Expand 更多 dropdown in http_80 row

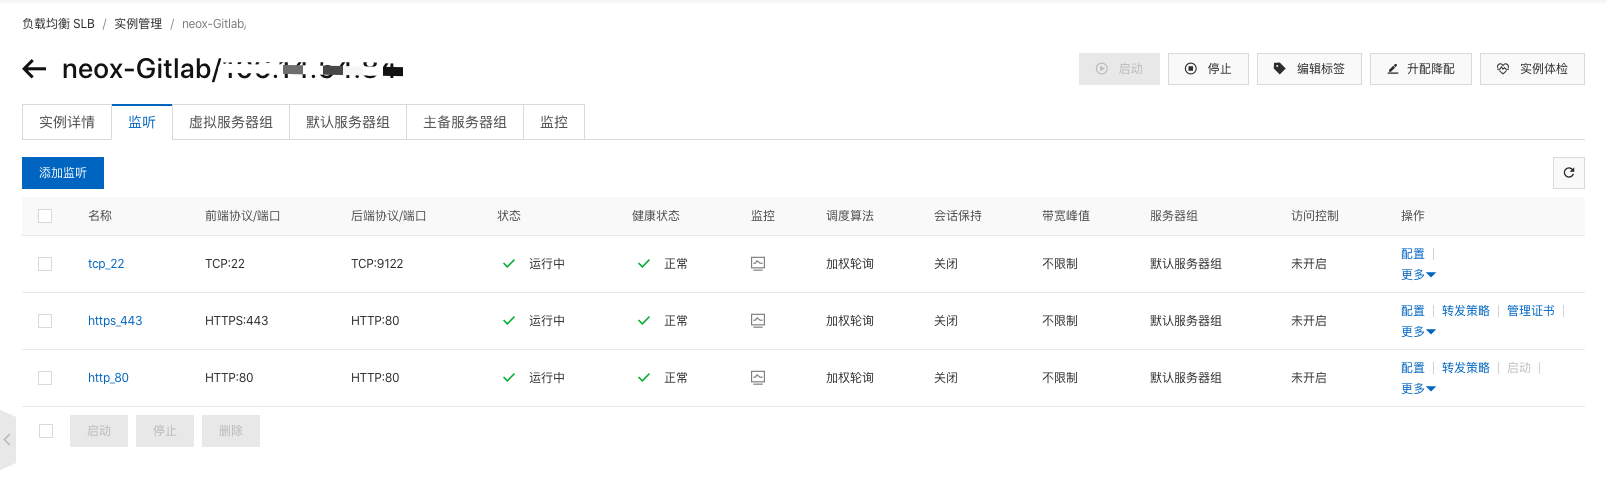1418,389
